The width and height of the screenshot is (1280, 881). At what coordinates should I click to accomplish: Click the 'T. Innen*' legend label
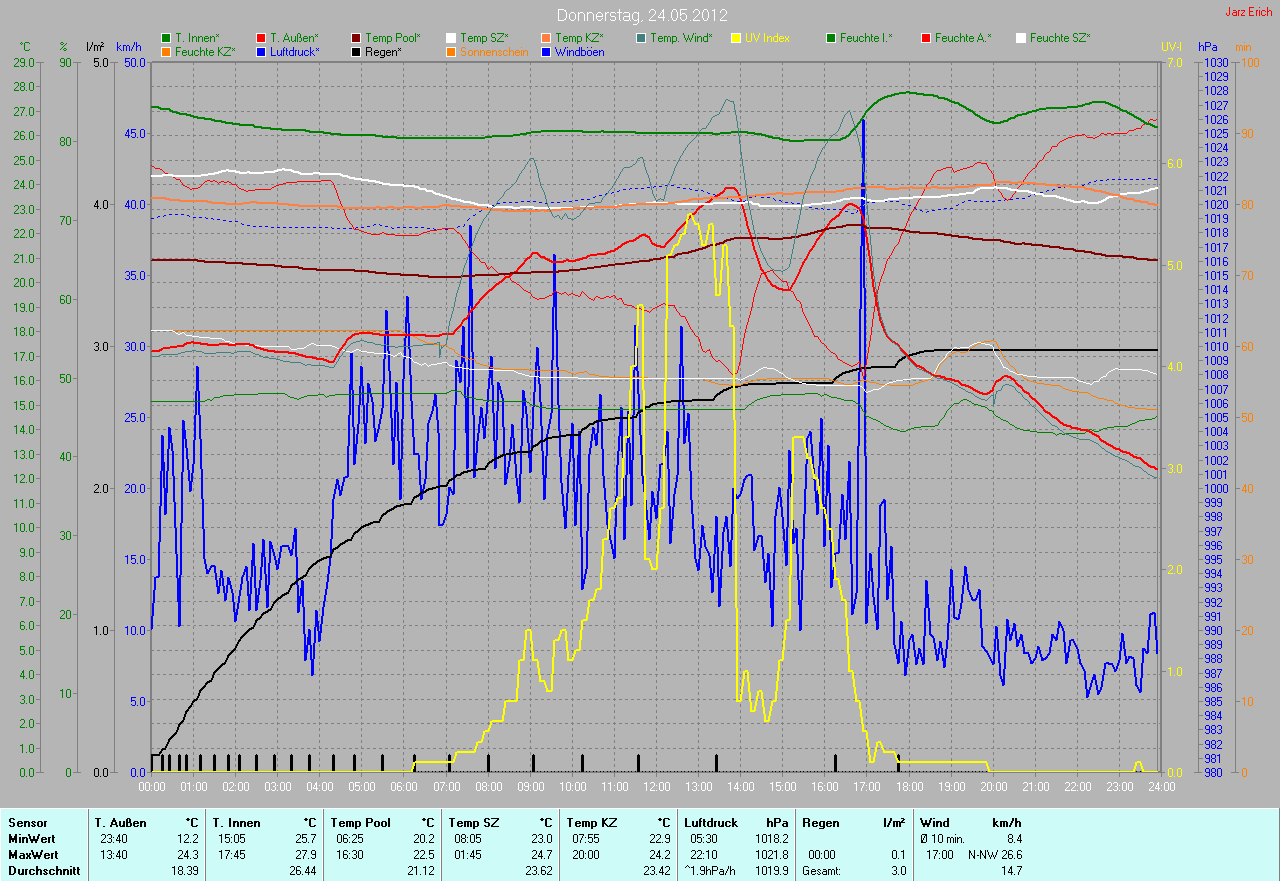(x=197, y=38)
